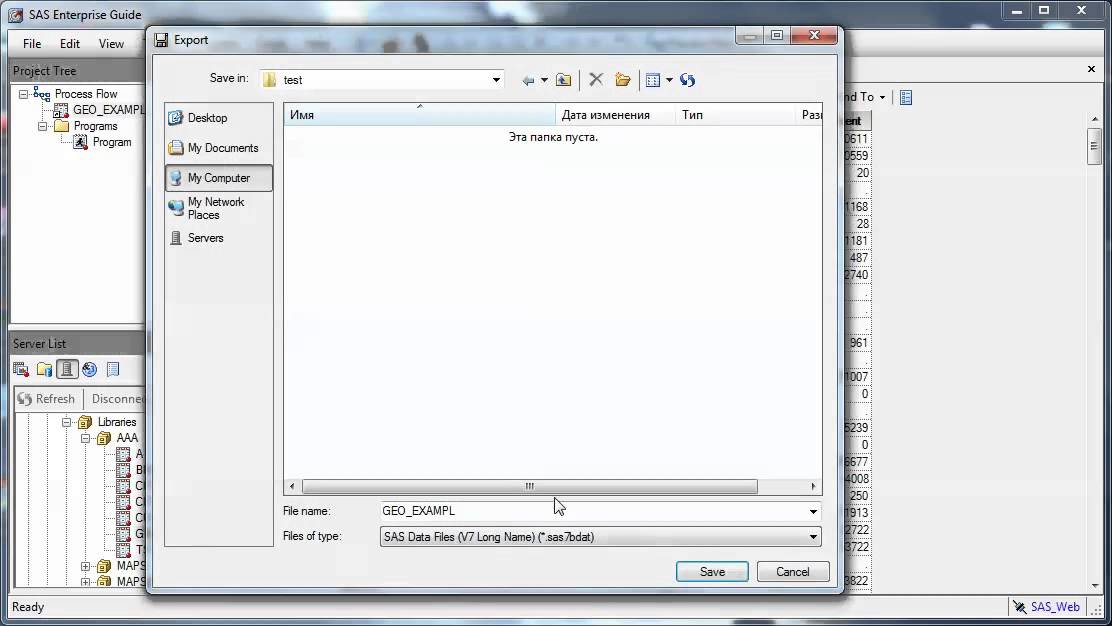Select My Computer in the places sidebar
The width and height of the screenshot is (1112, 626).
point(218,178)
